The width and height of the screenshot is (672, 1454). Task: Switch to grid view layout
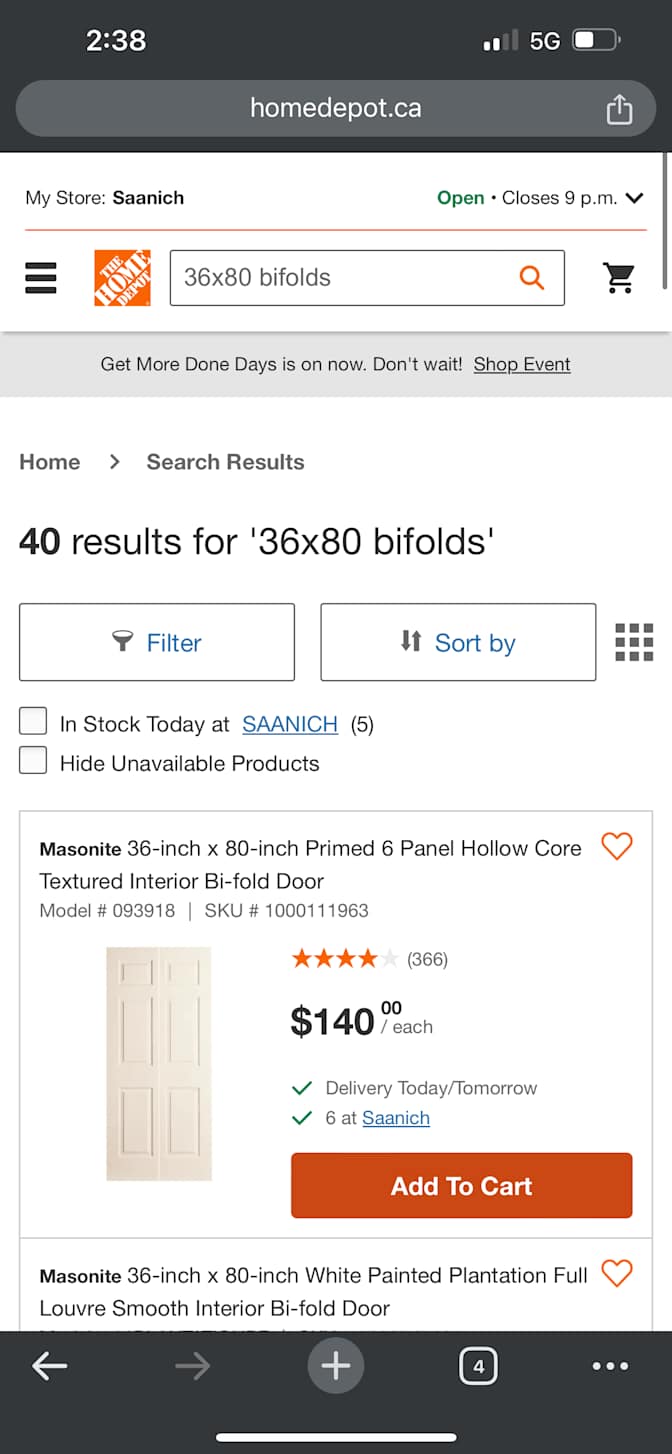point(634,642)
